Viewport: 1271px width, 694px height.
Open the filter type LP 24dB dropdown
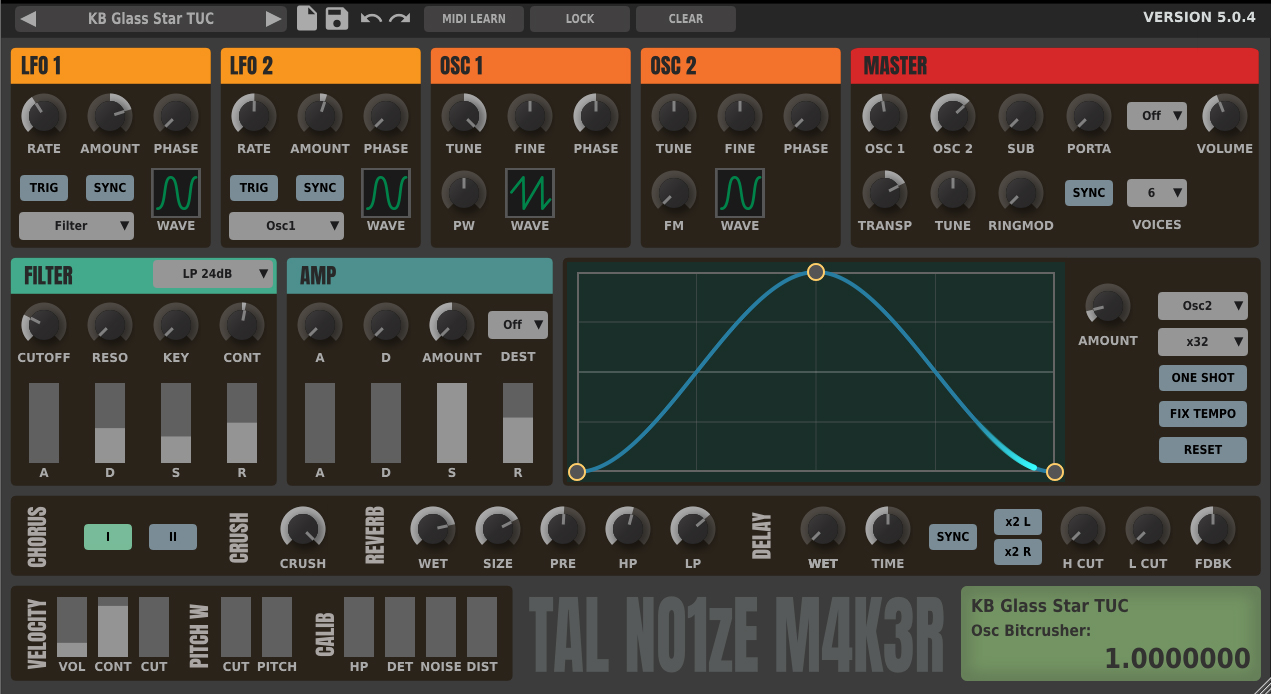click(x=214, y=274)
